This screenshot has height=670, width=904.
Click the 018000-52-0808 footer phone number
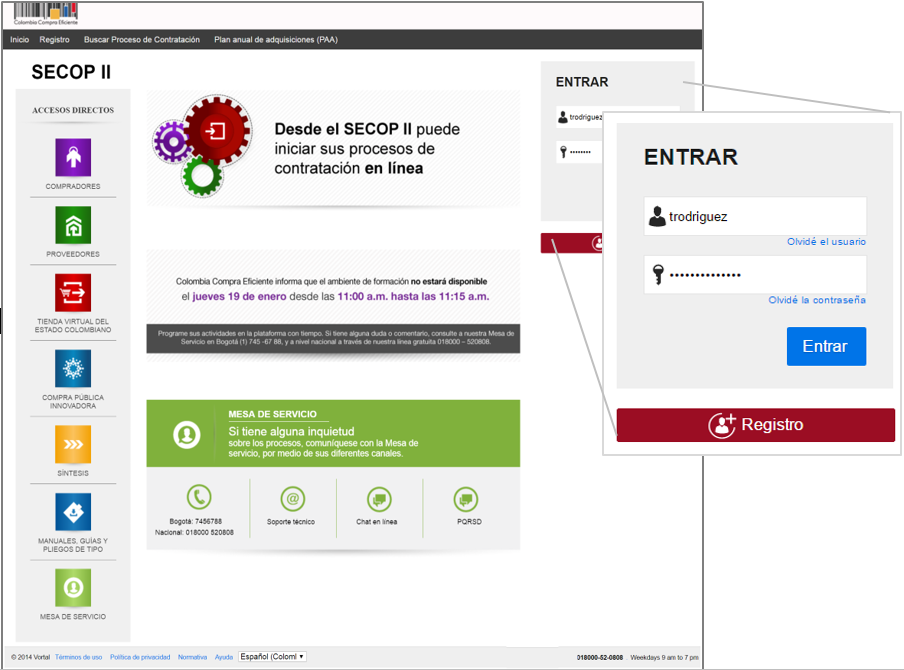click(600, 657)
